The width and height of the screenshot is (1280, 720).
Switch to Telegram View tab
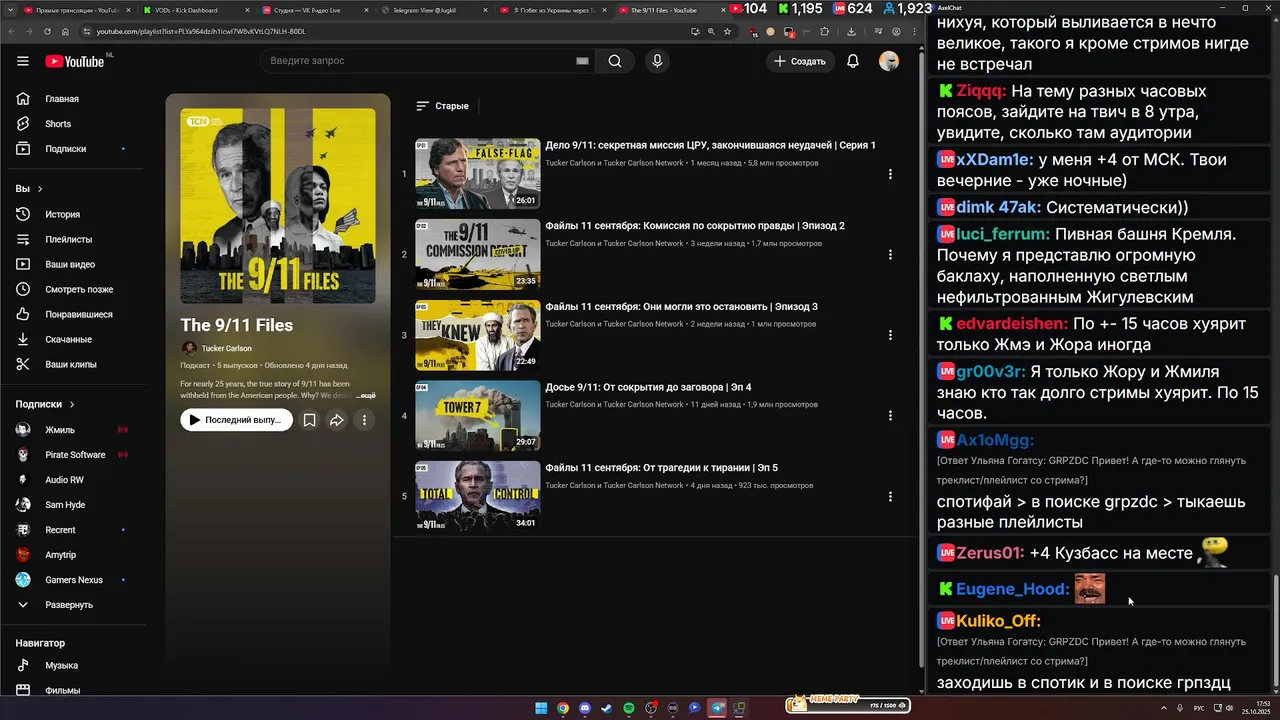[x=434, y=10]
